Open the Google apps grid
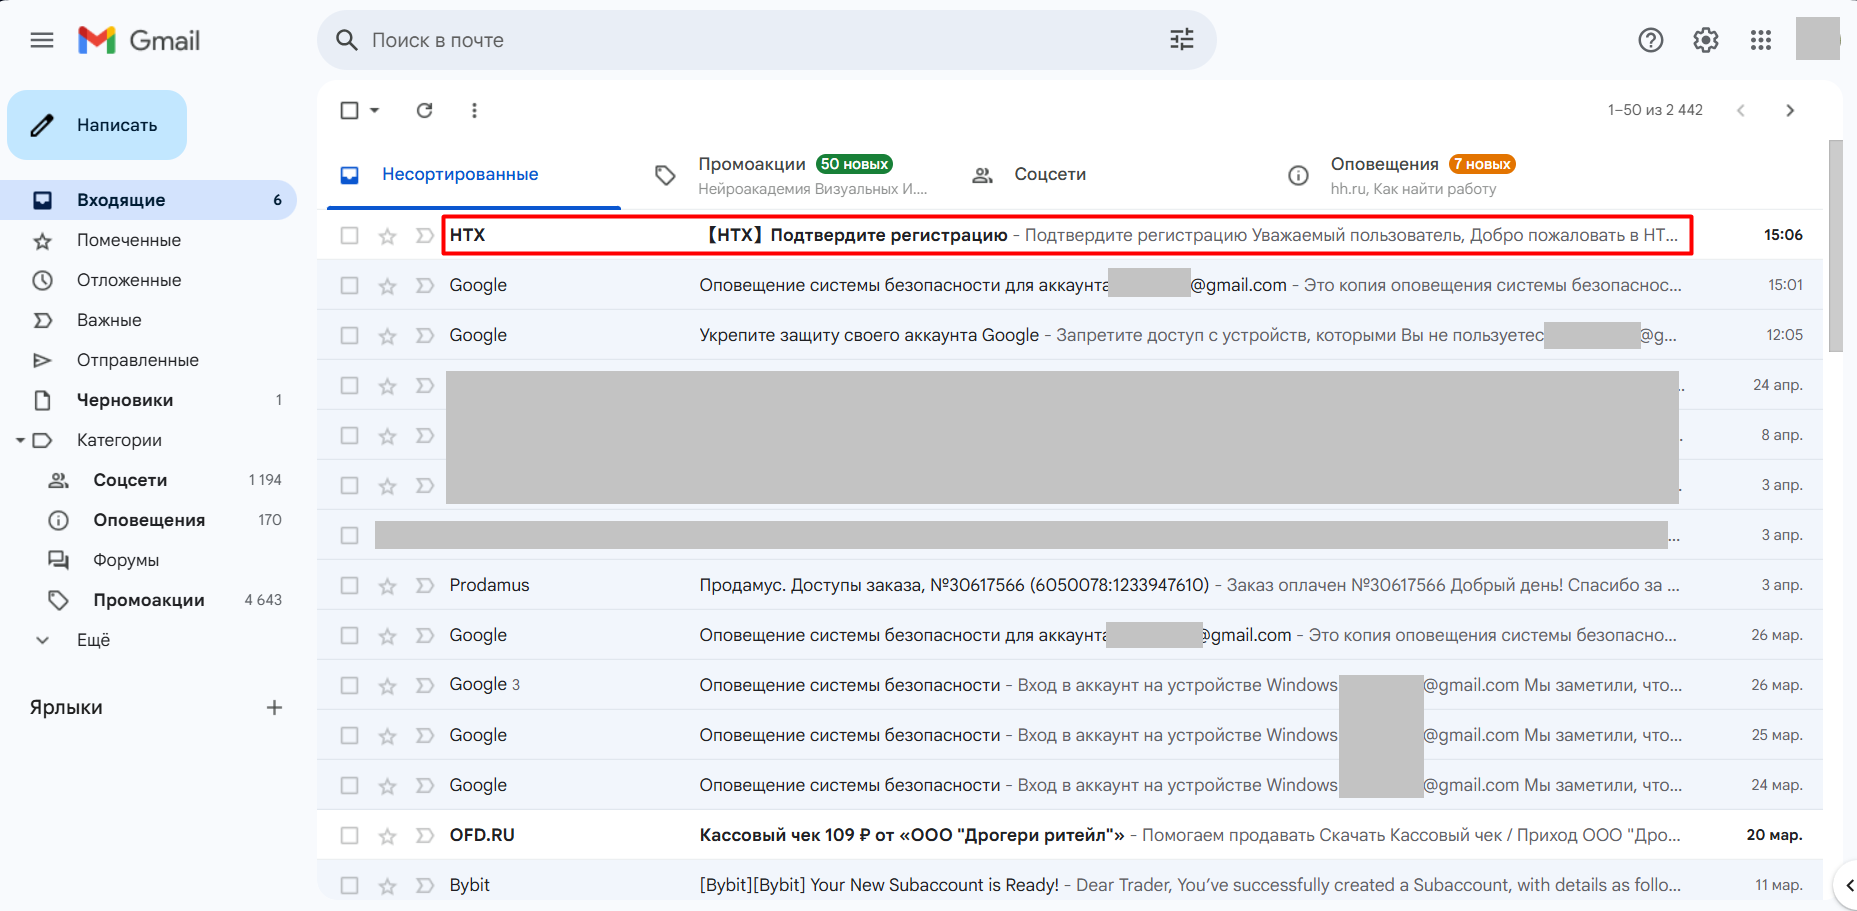The image size is (1857, 911). point(1761,40)
